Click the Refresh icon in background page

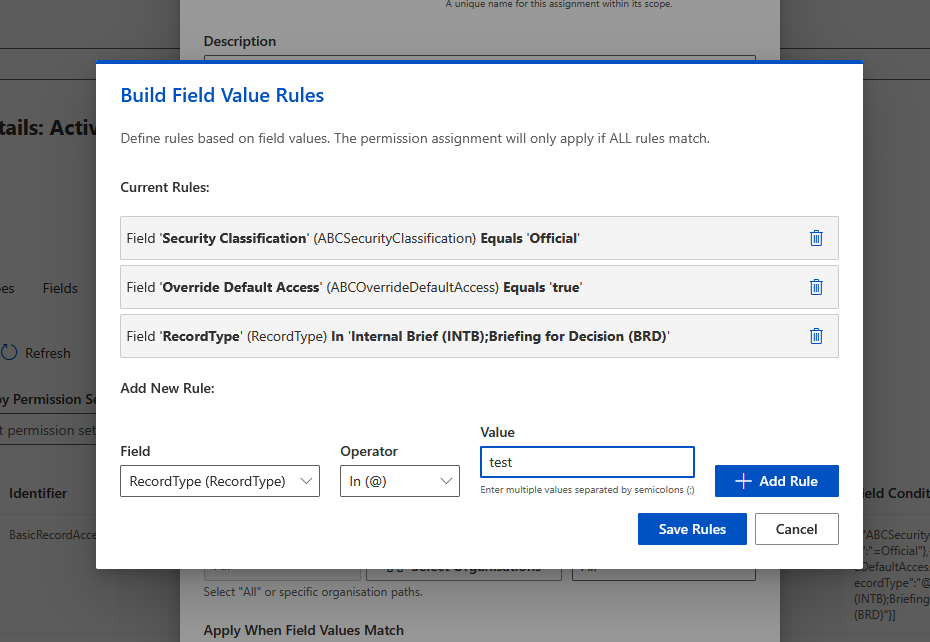pos(10,353)
